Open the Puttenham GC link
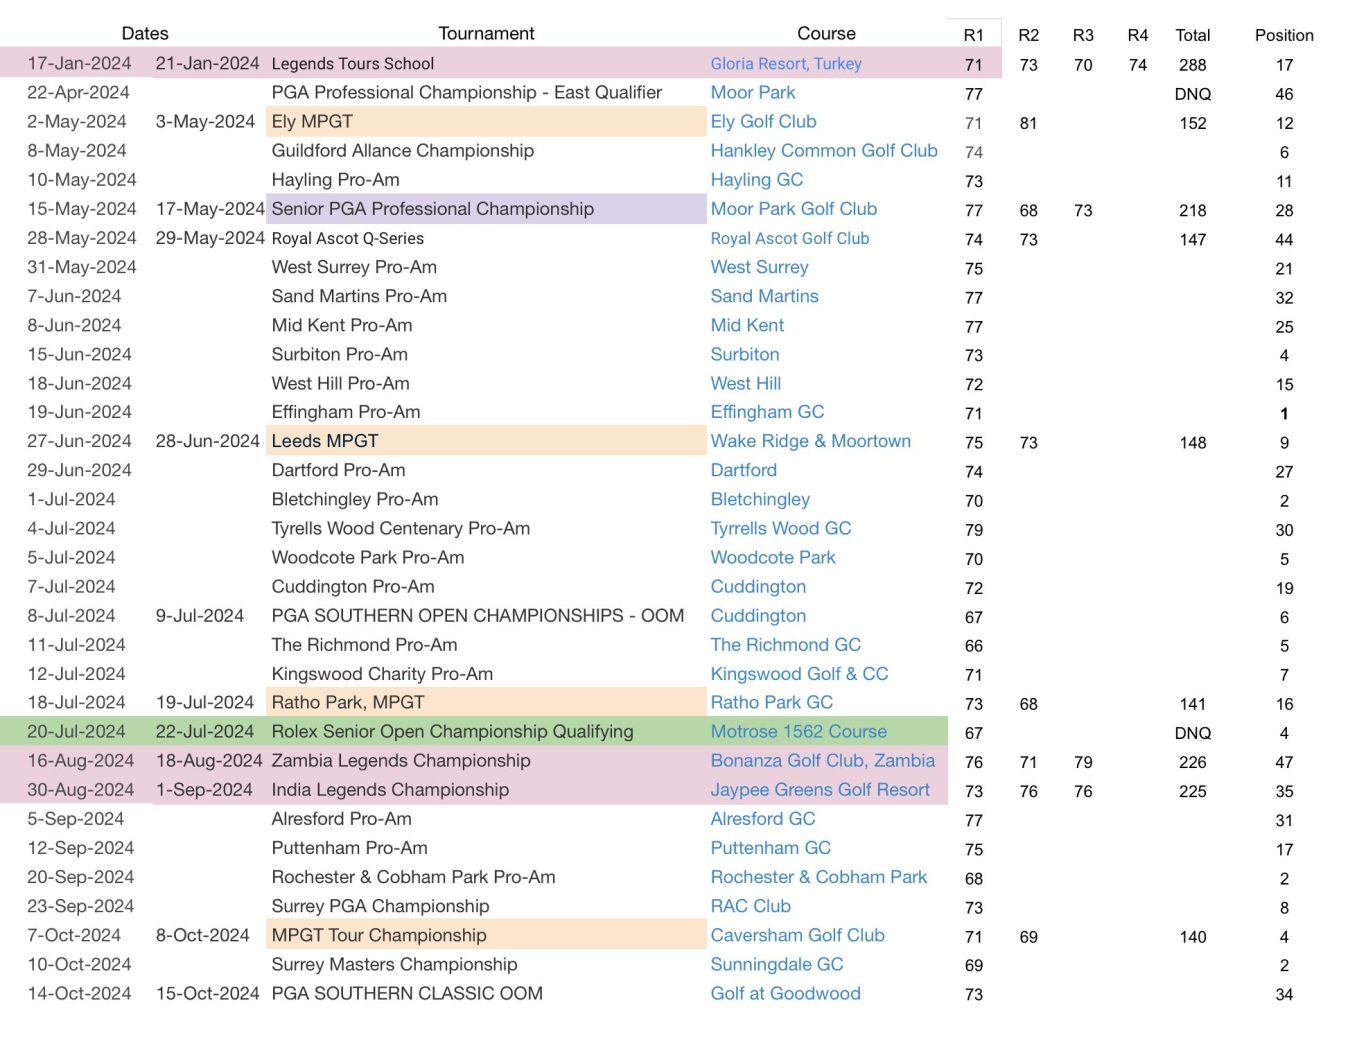The image size is (1366, 1055). [x=771, y=848]
